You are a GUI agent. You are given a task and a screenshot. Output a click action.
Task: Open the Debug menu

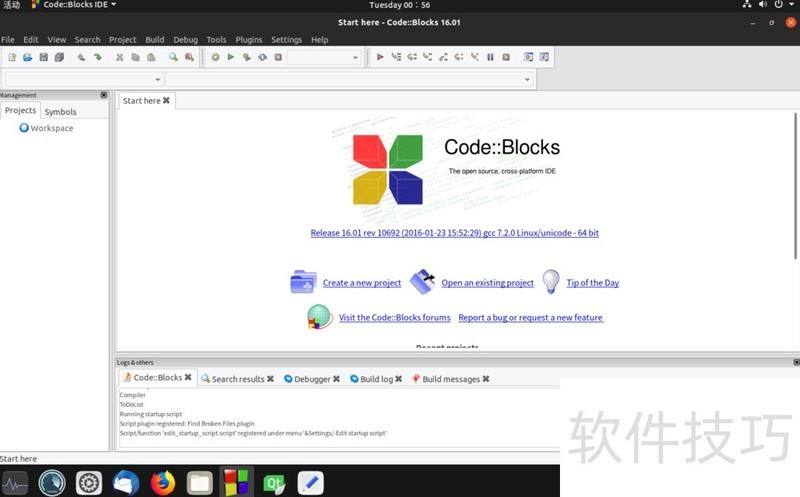pyautogui.click(x=185, y=40)
